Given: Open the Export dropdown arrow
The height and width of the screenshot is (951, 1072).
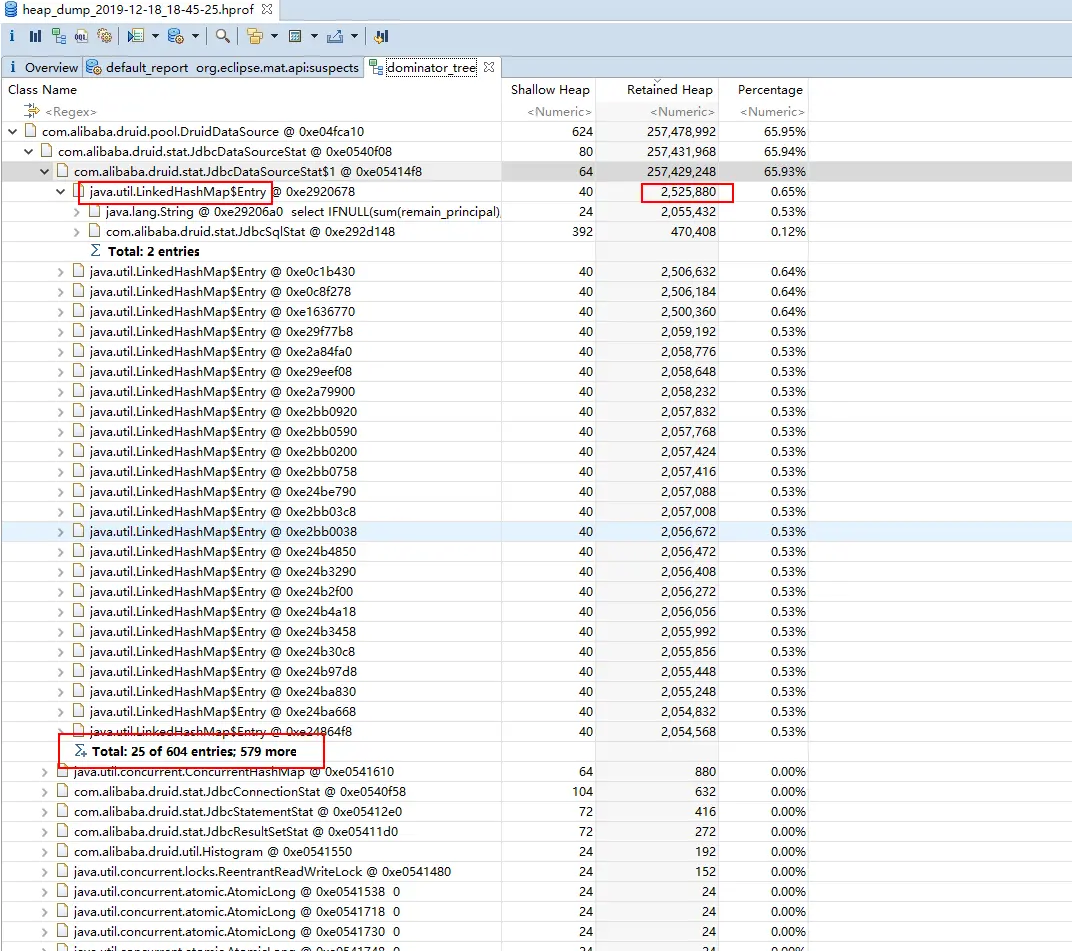Looking at the screenshot, I should 354,36.
